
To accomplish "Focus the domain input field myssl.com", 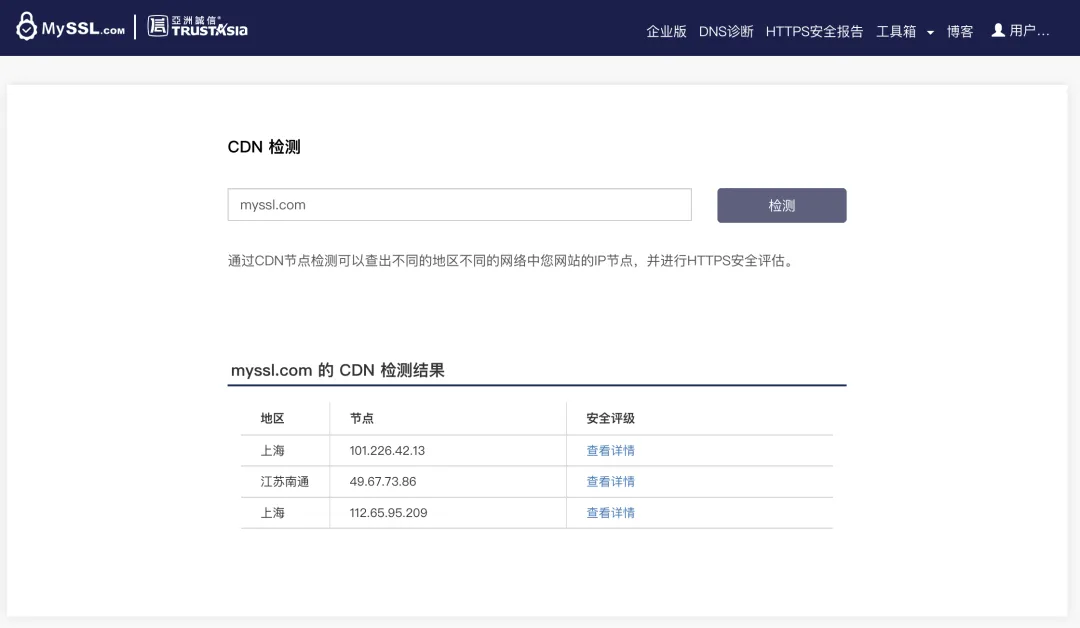I will (x=459, y=205).
